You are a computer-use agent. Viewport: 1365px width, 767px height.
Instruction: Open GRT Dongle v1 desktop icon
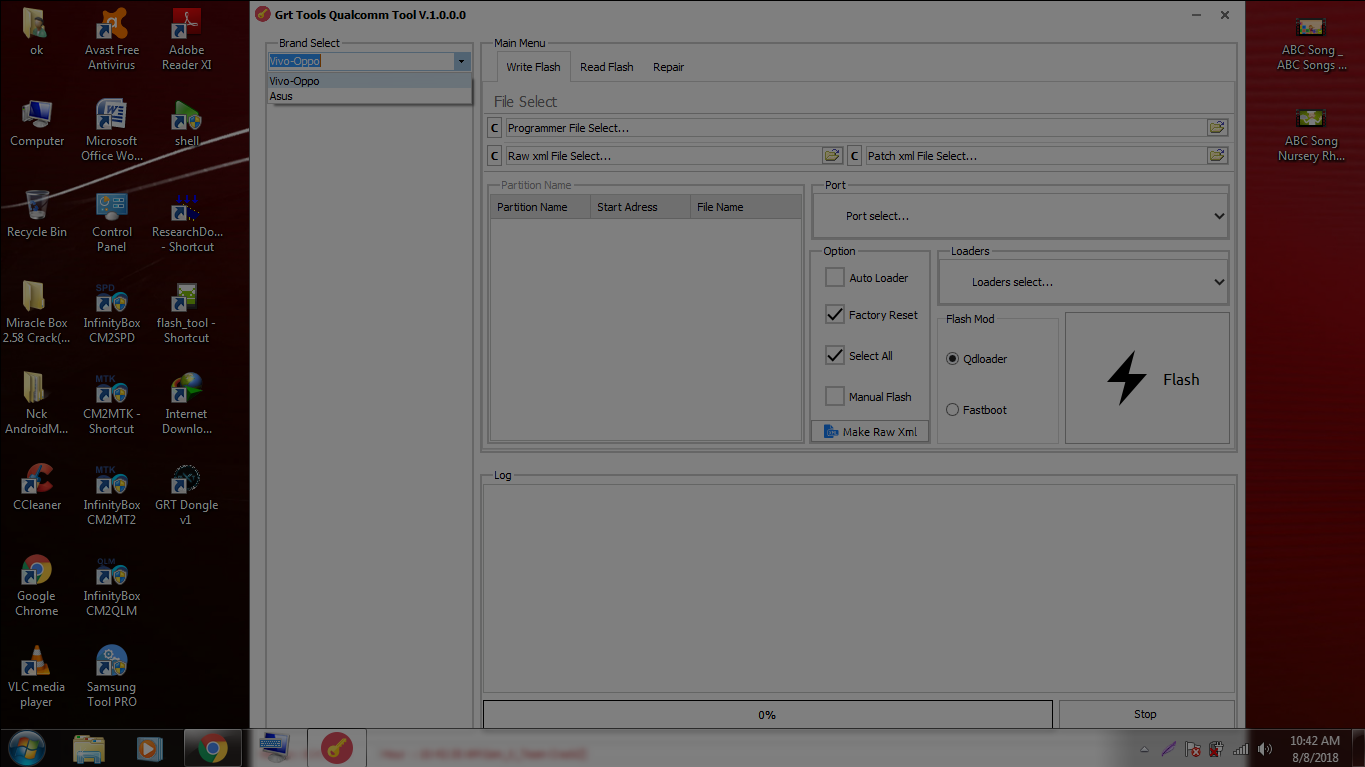(x=186, y=493)
